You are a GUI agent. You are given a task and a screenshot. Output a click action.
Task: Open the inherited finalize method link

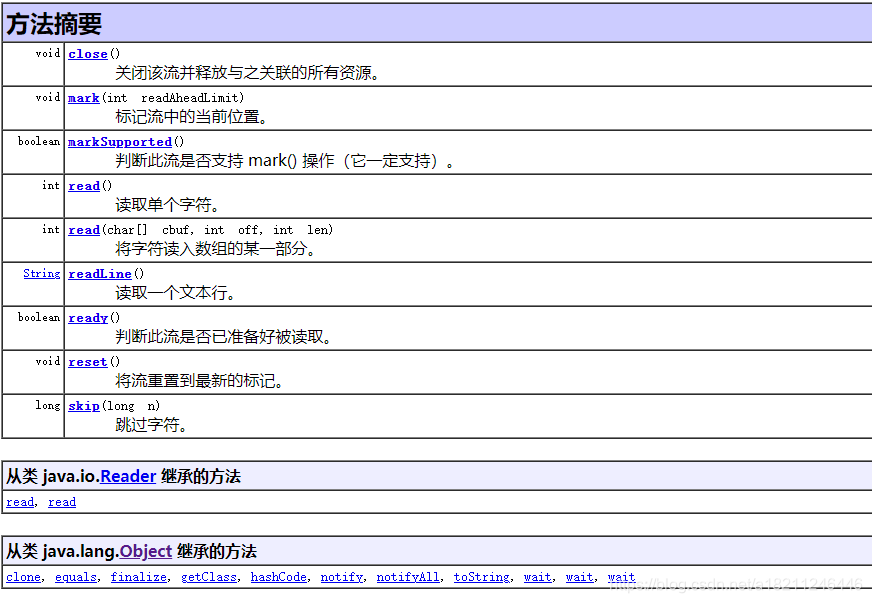[x=139, y=577]
